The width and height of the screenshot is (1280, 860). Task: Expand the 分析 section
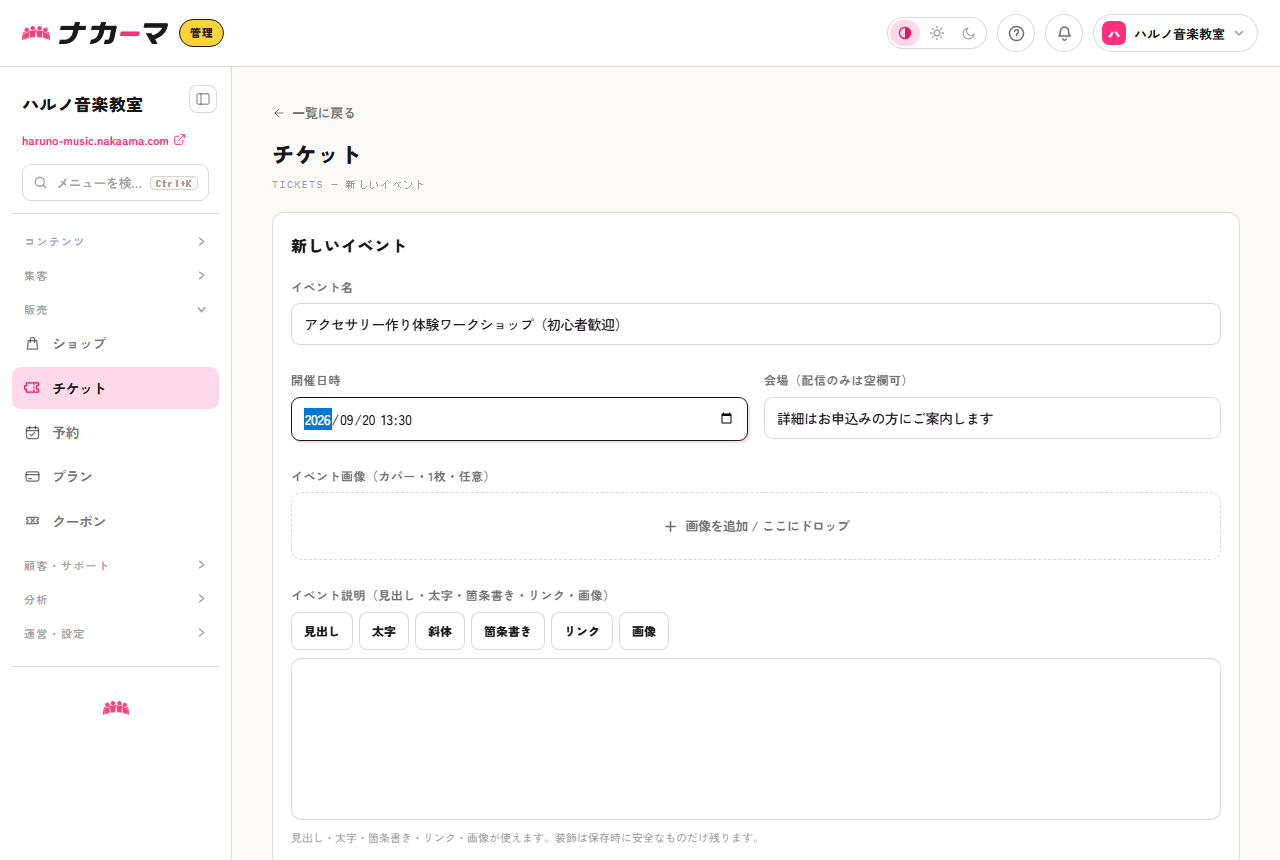point(115,600)
